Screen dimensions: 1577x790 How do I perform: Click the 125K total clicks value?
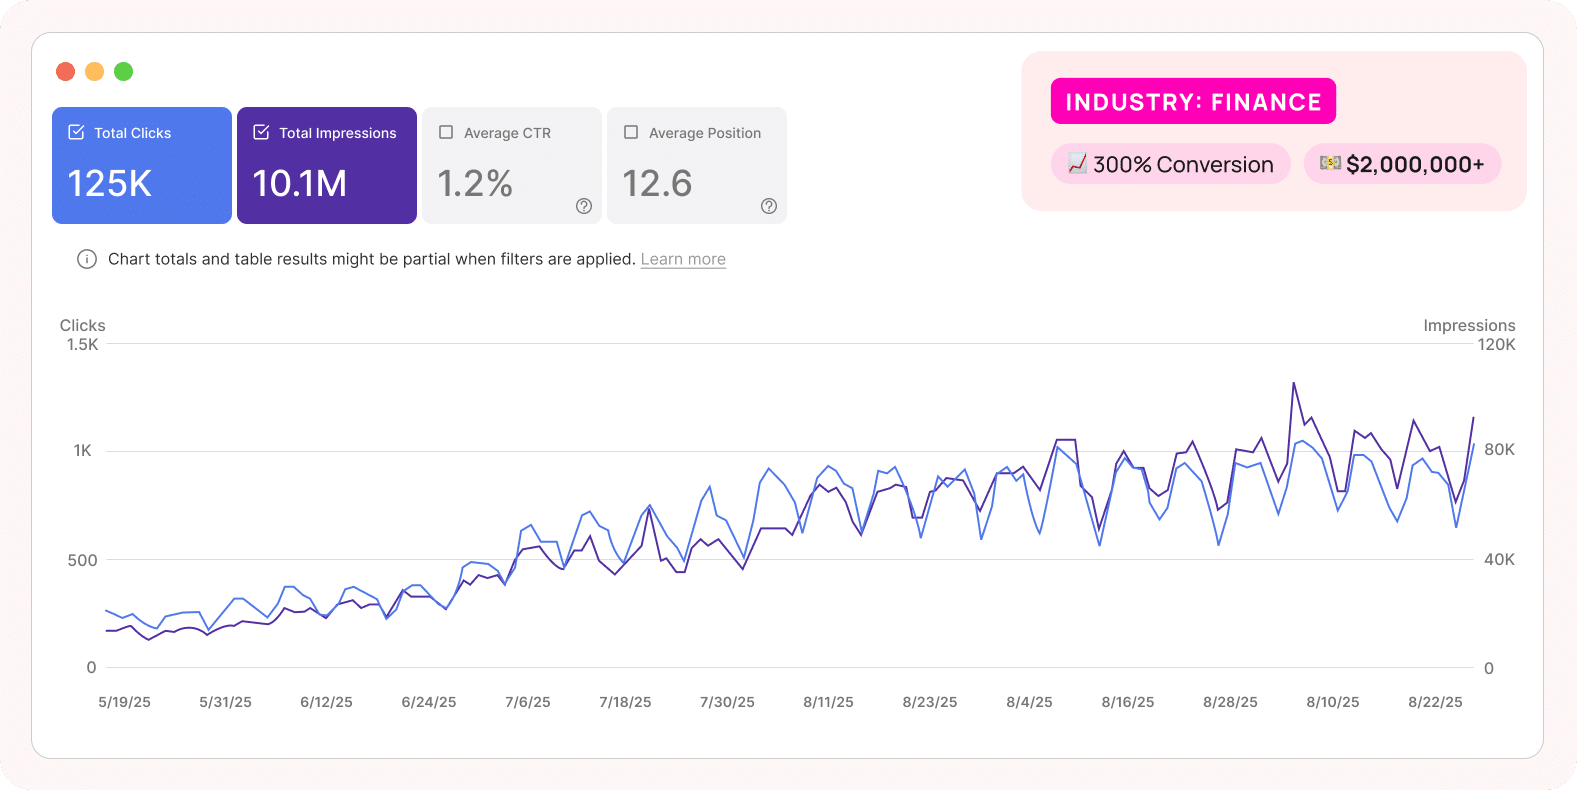point(110,184)
